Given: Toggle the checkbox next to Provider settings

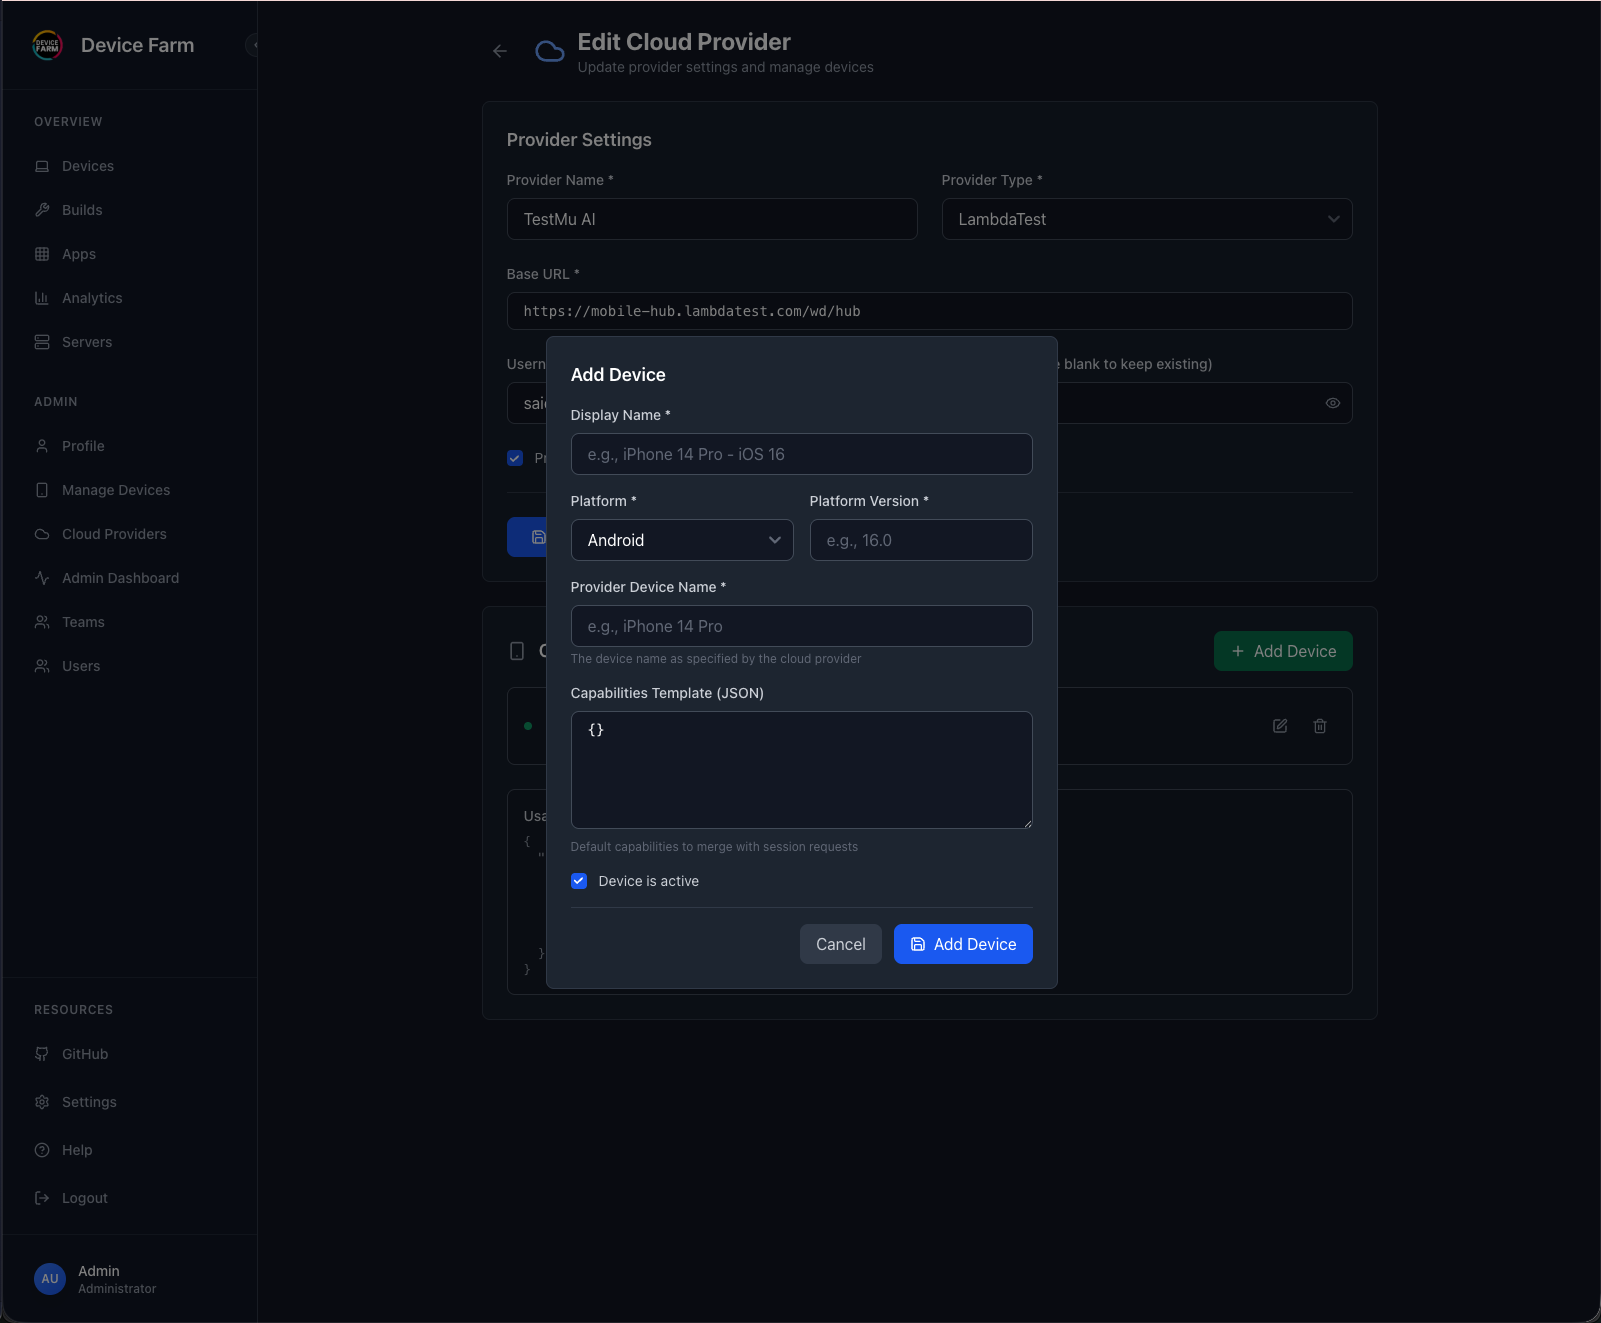Looking at the screenshot, I should click(515, 458).
